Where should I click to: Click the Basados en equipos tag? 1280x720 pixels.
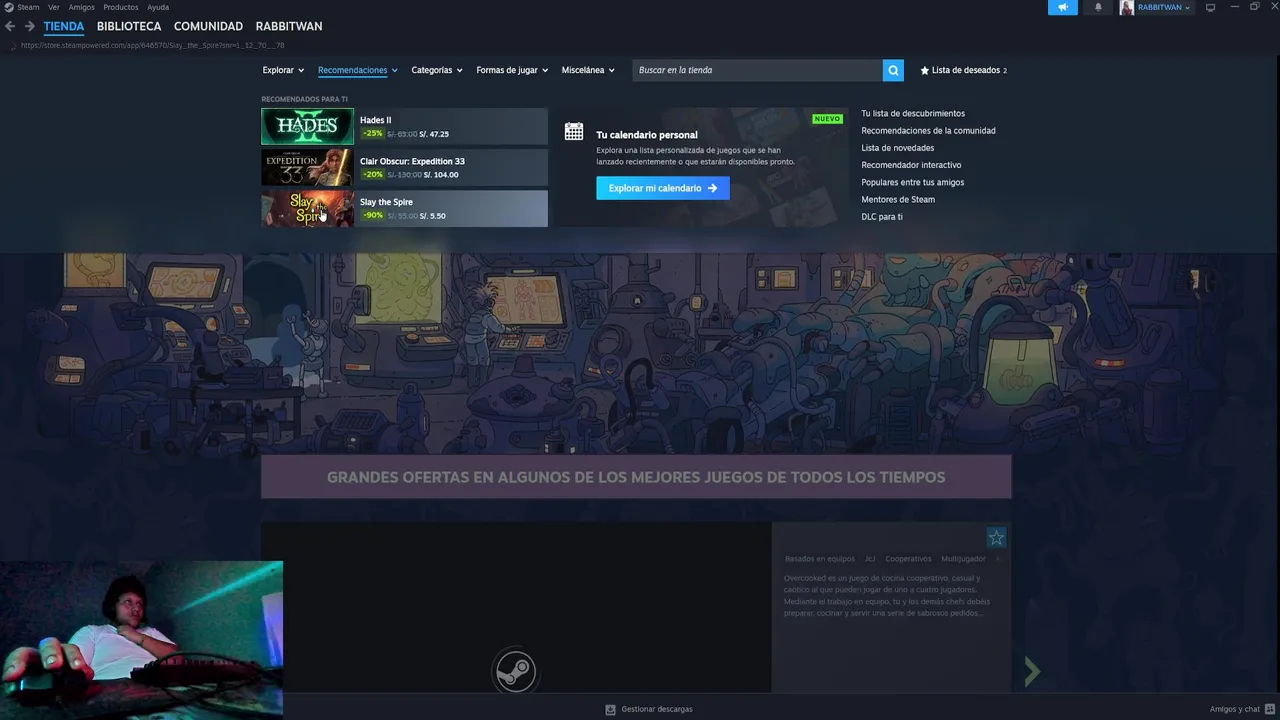[819, 559]
